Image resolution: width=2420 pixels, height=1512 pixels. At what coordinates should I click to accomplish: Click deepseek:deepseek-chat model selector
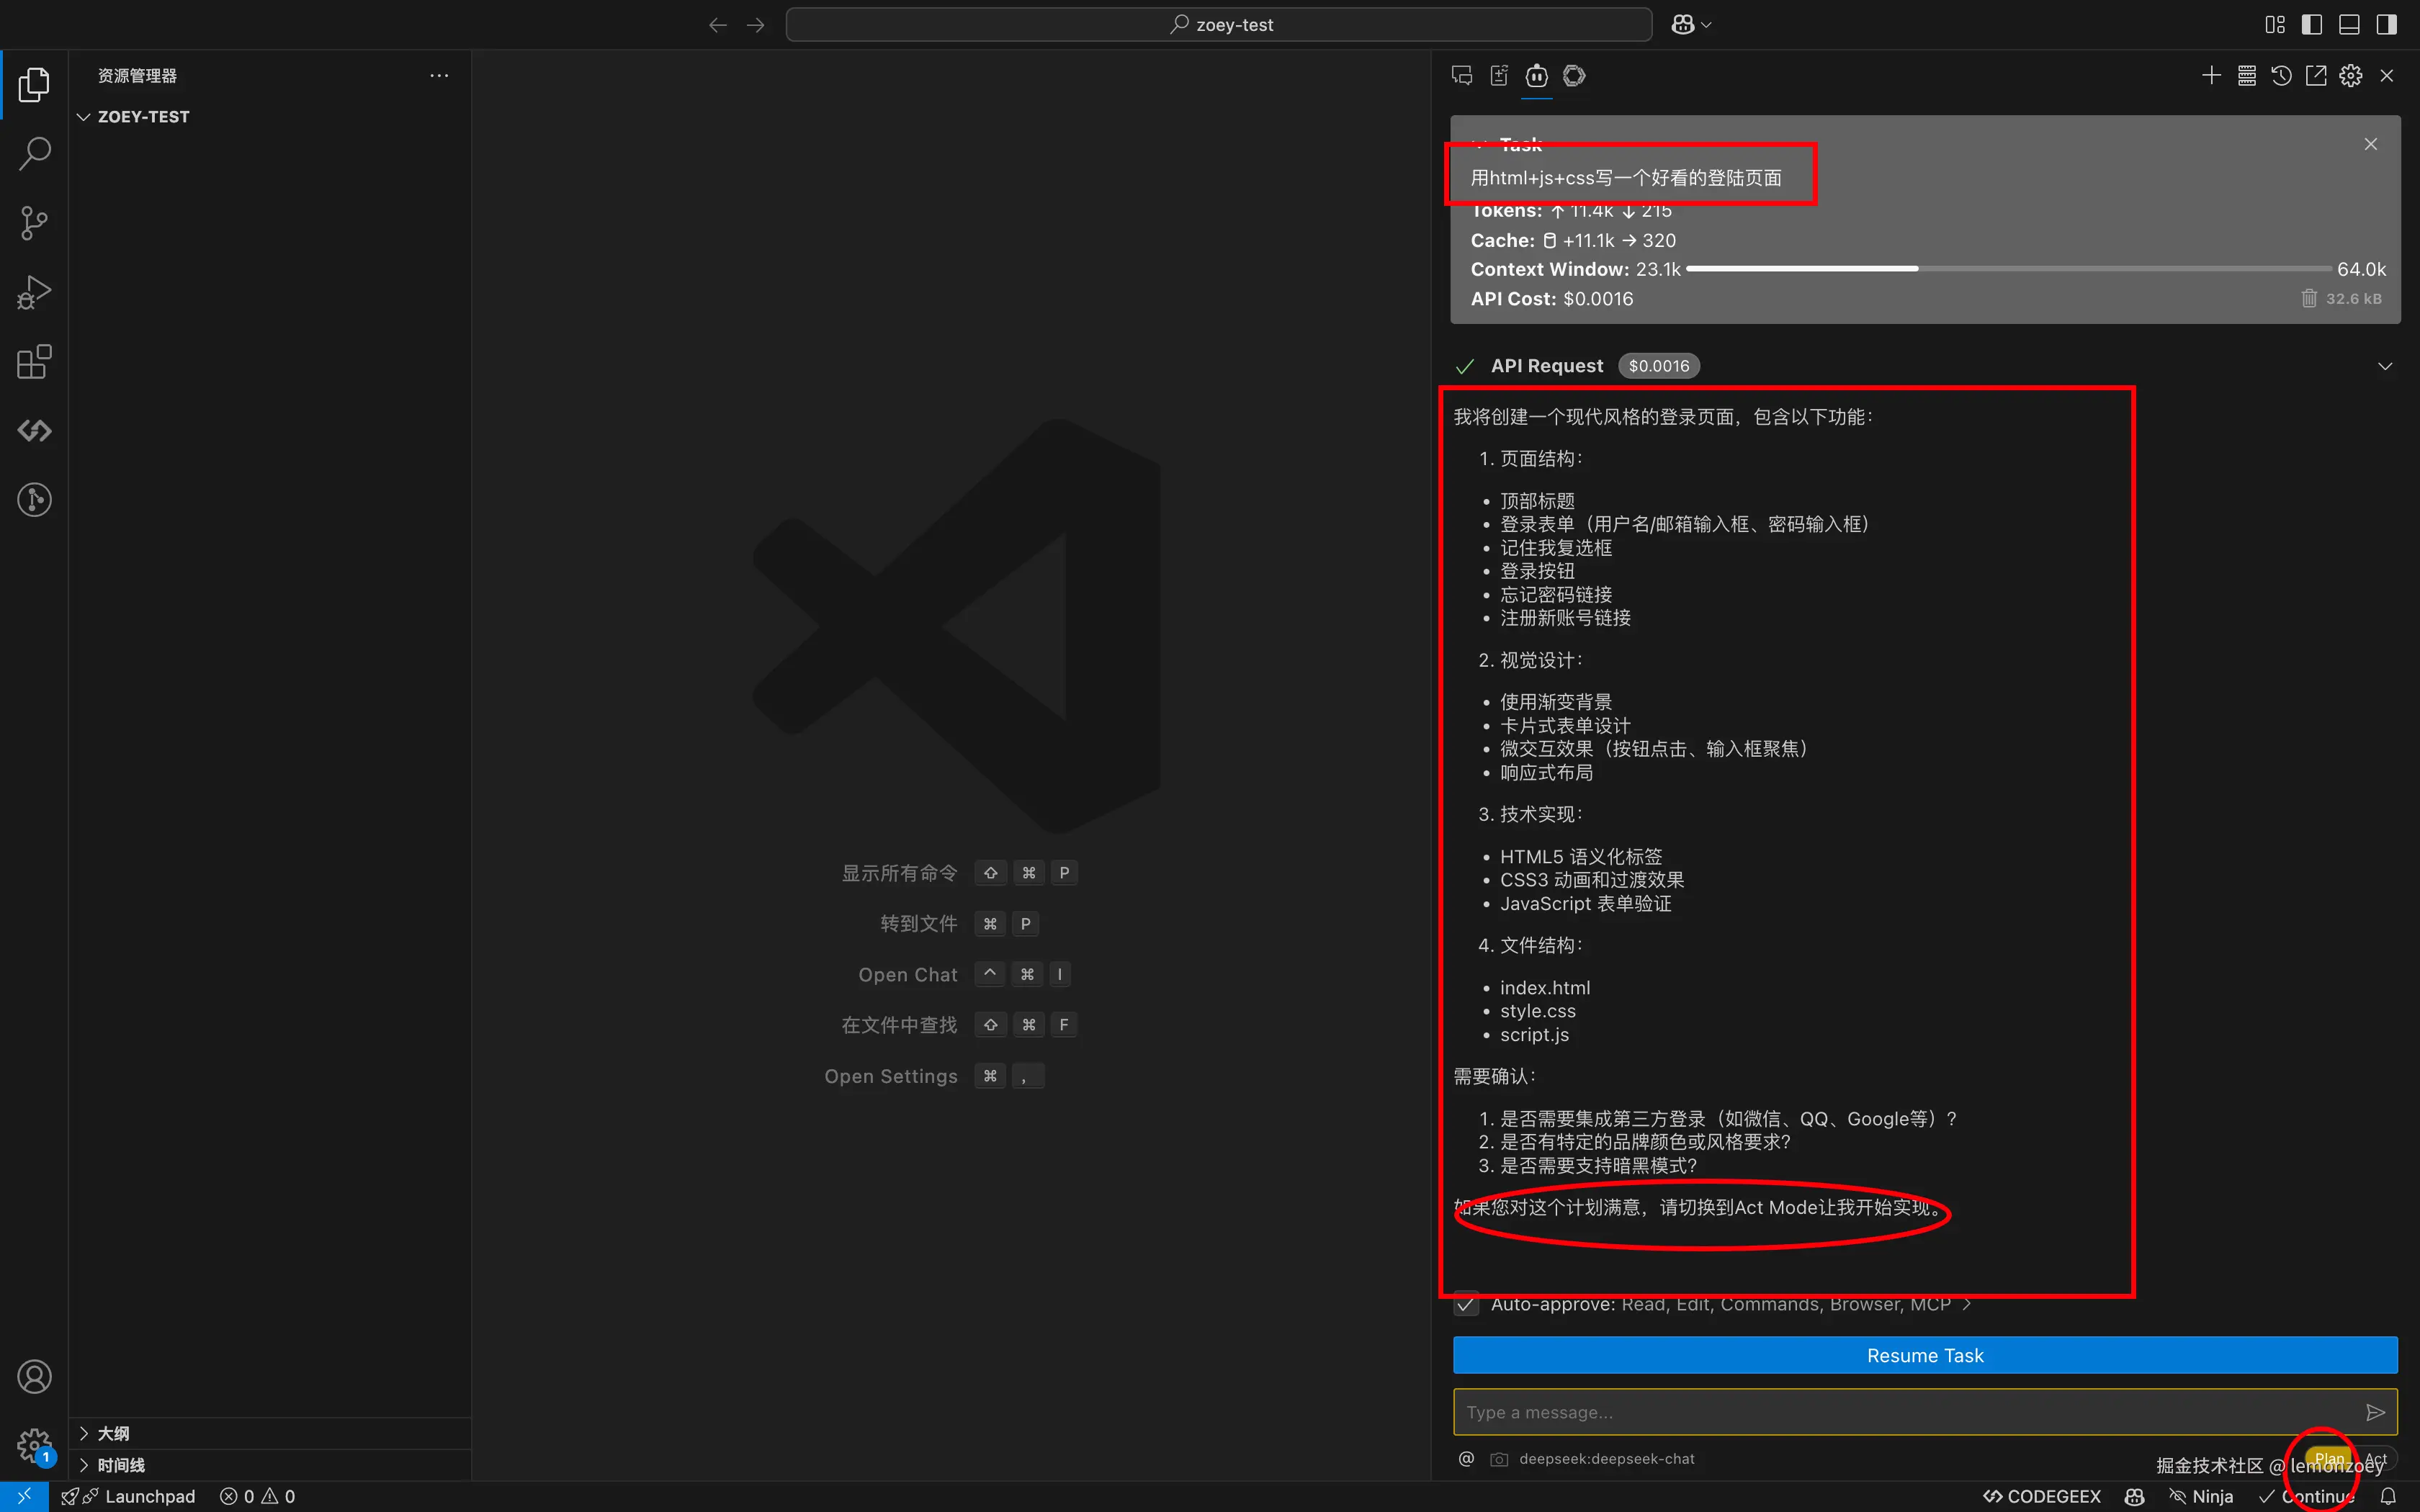point(1606,1459)
